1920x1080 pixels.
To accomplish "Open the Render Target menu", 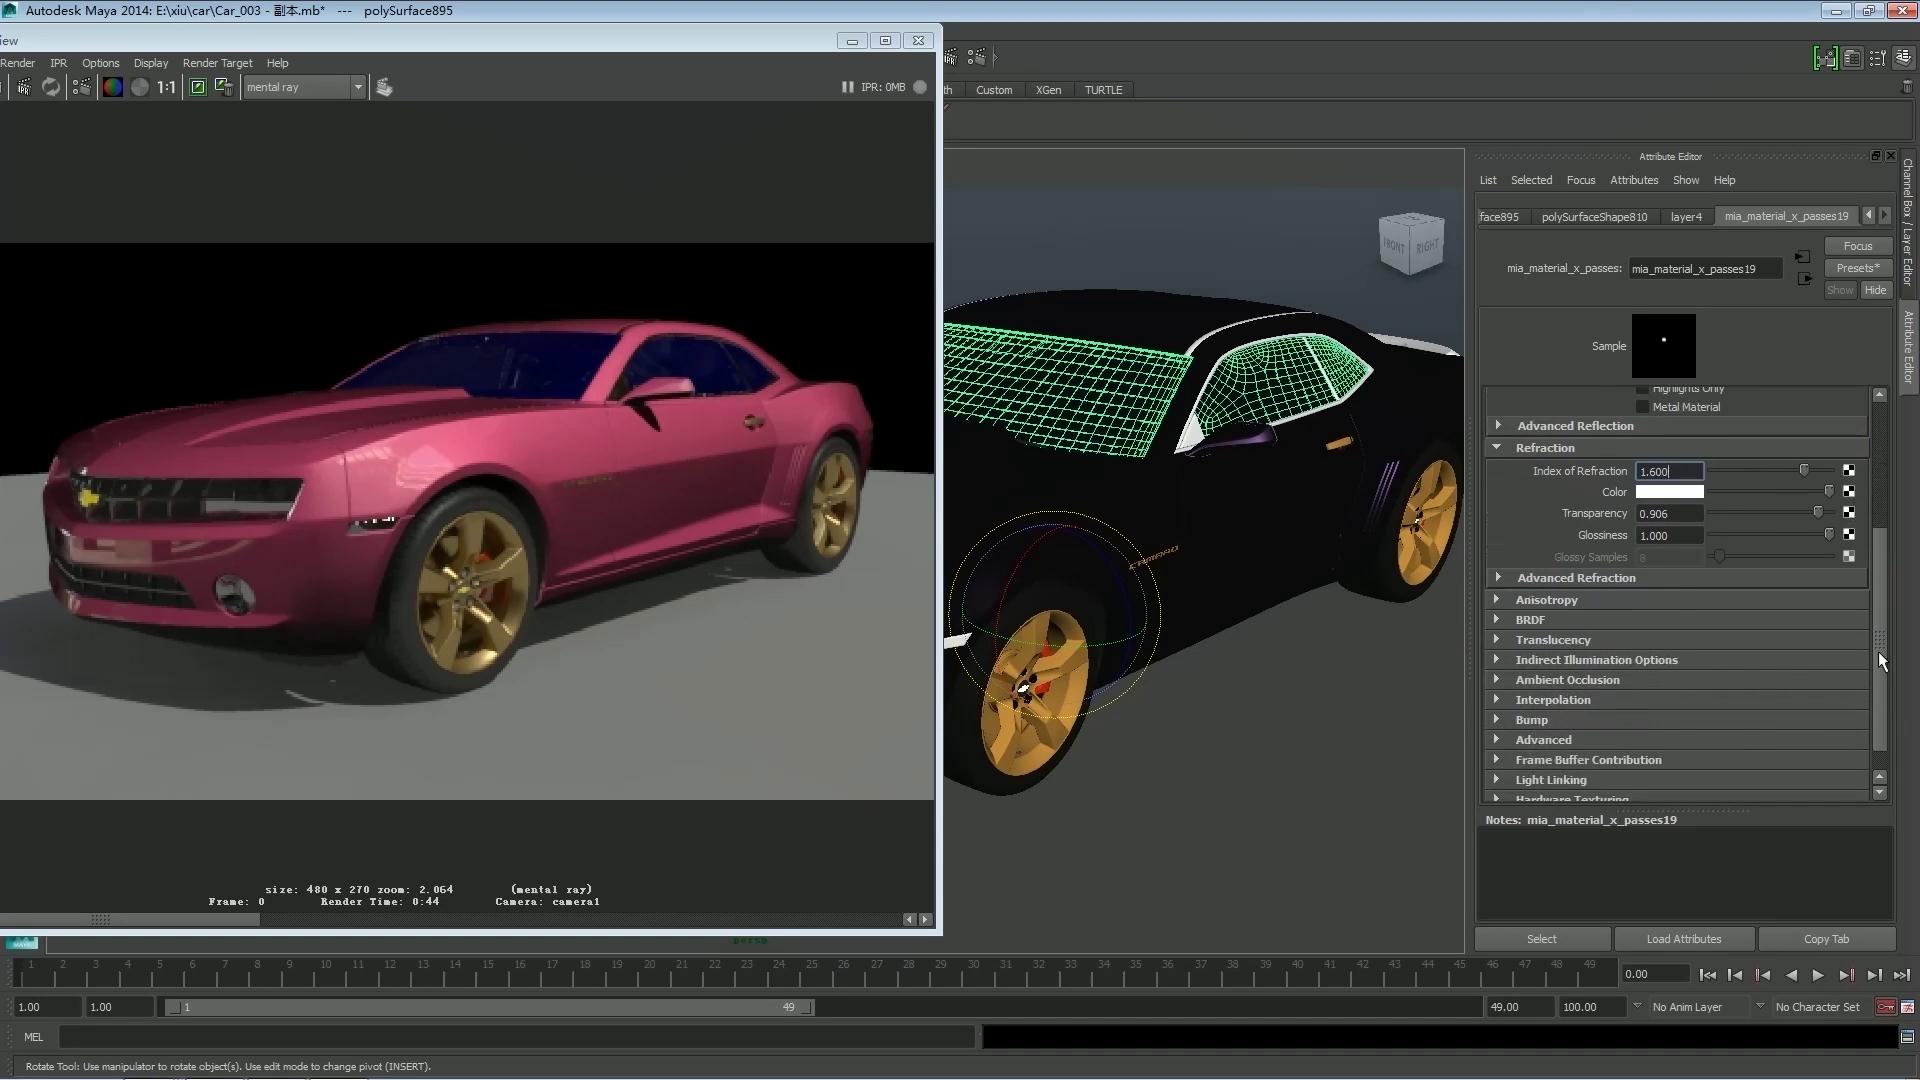I will pos(217,63).
